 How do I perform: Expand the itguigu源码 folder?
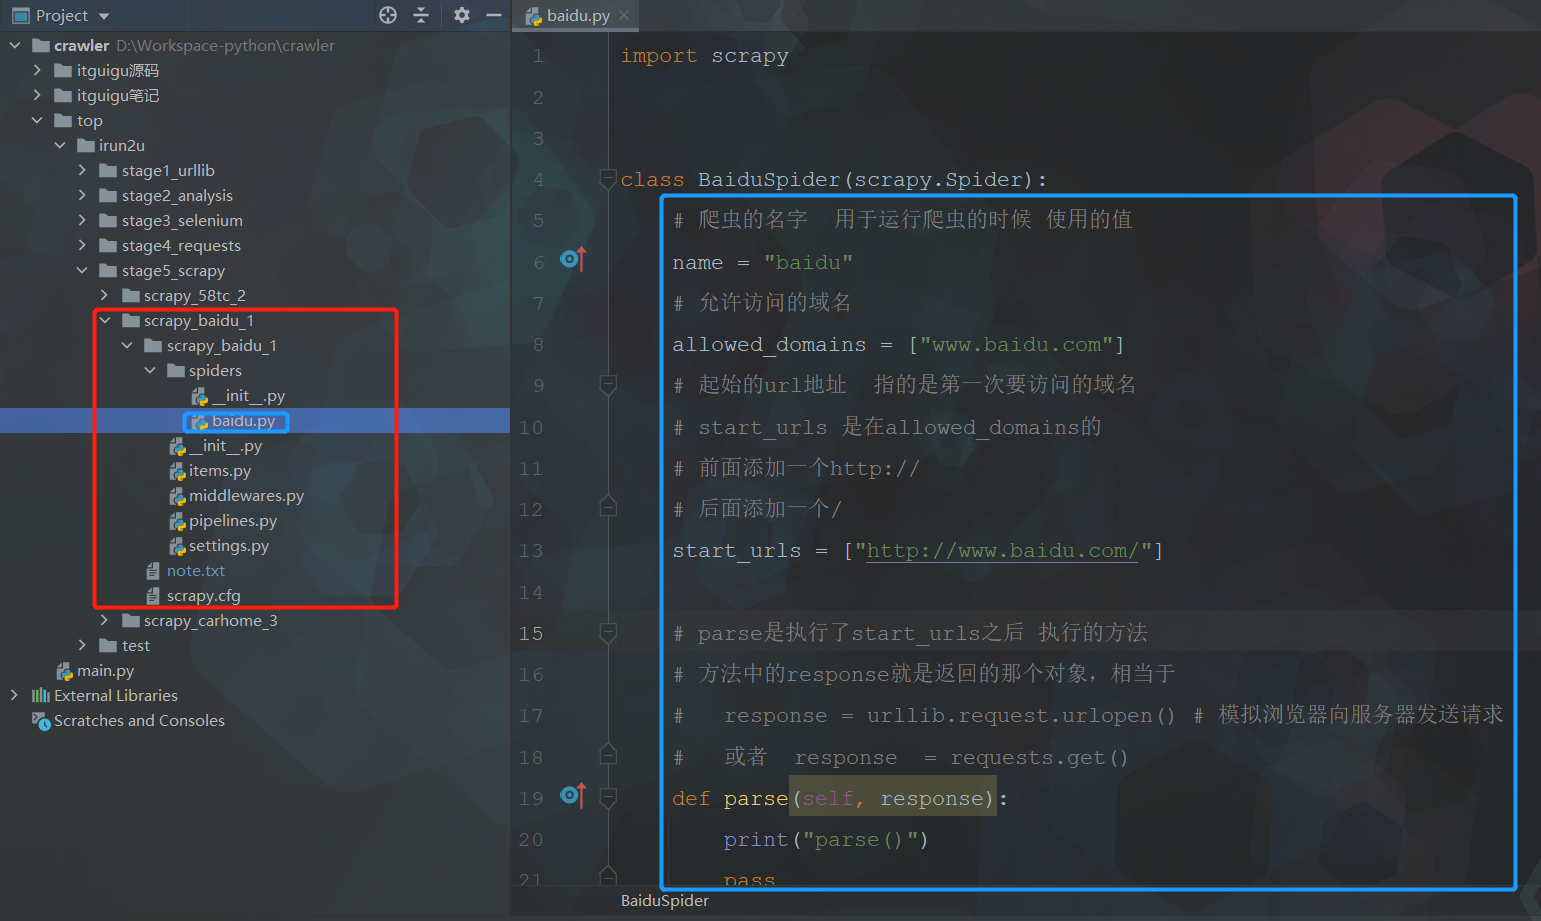pyautogui.click(x=37, y=70)
